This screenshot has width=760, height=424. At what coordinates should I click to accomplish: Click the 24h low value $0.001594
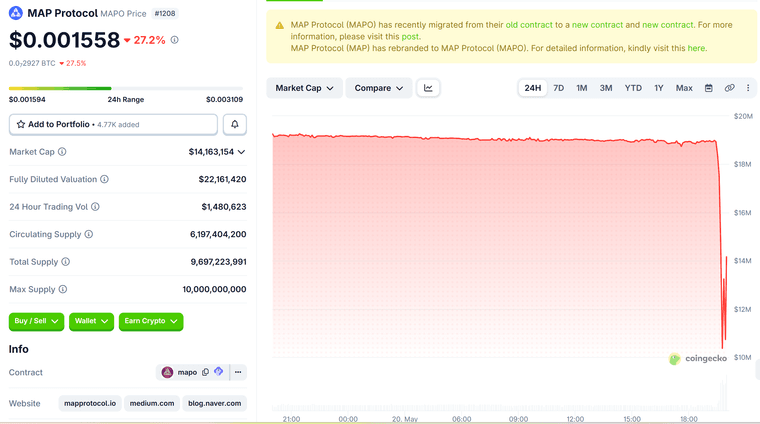pyautogui.click(x=27, y=99)
